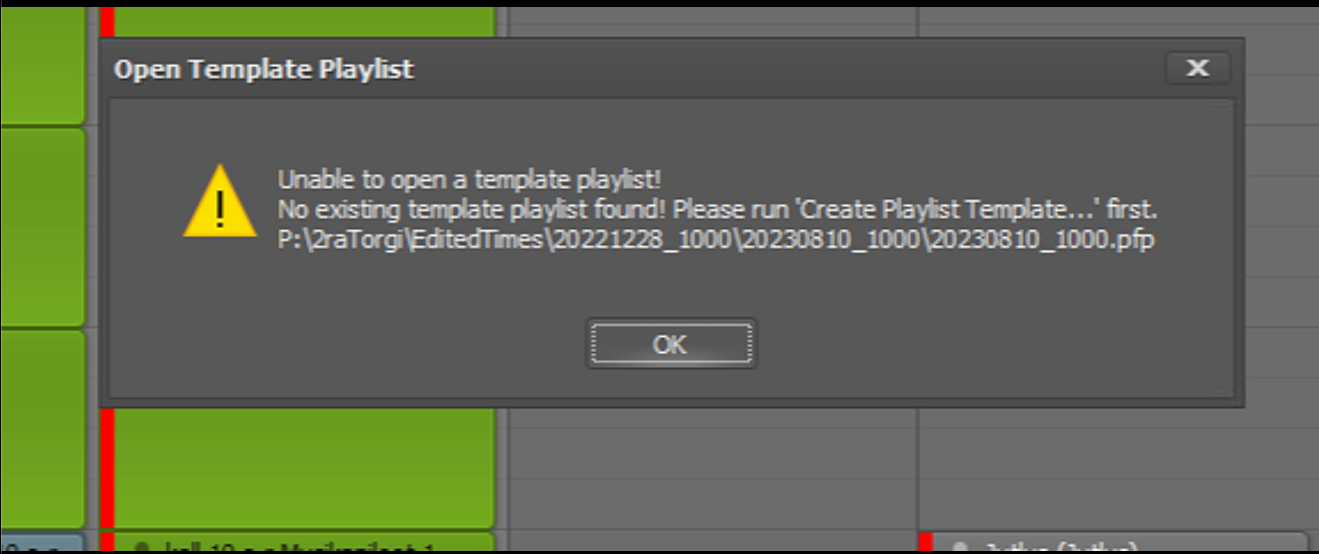Click the 'No existing template playlist found' line

(717, 211)
